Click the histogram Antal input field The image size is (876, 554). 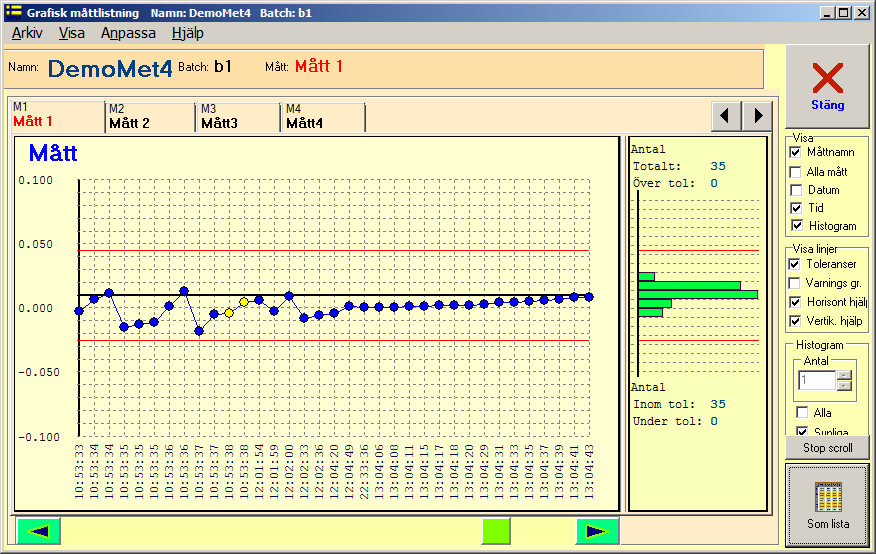tap(817, 381)
